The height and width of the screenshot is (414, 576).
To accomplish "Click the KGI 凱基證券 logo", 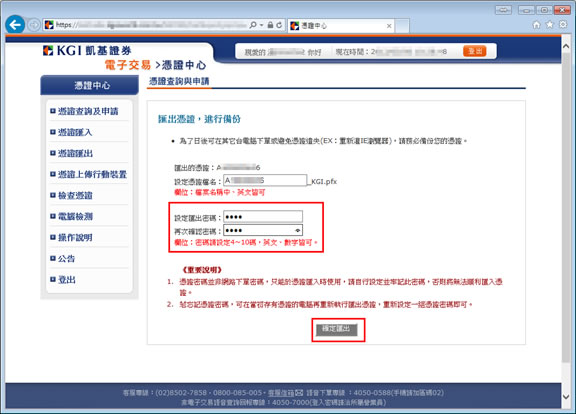I will (87, 50).
